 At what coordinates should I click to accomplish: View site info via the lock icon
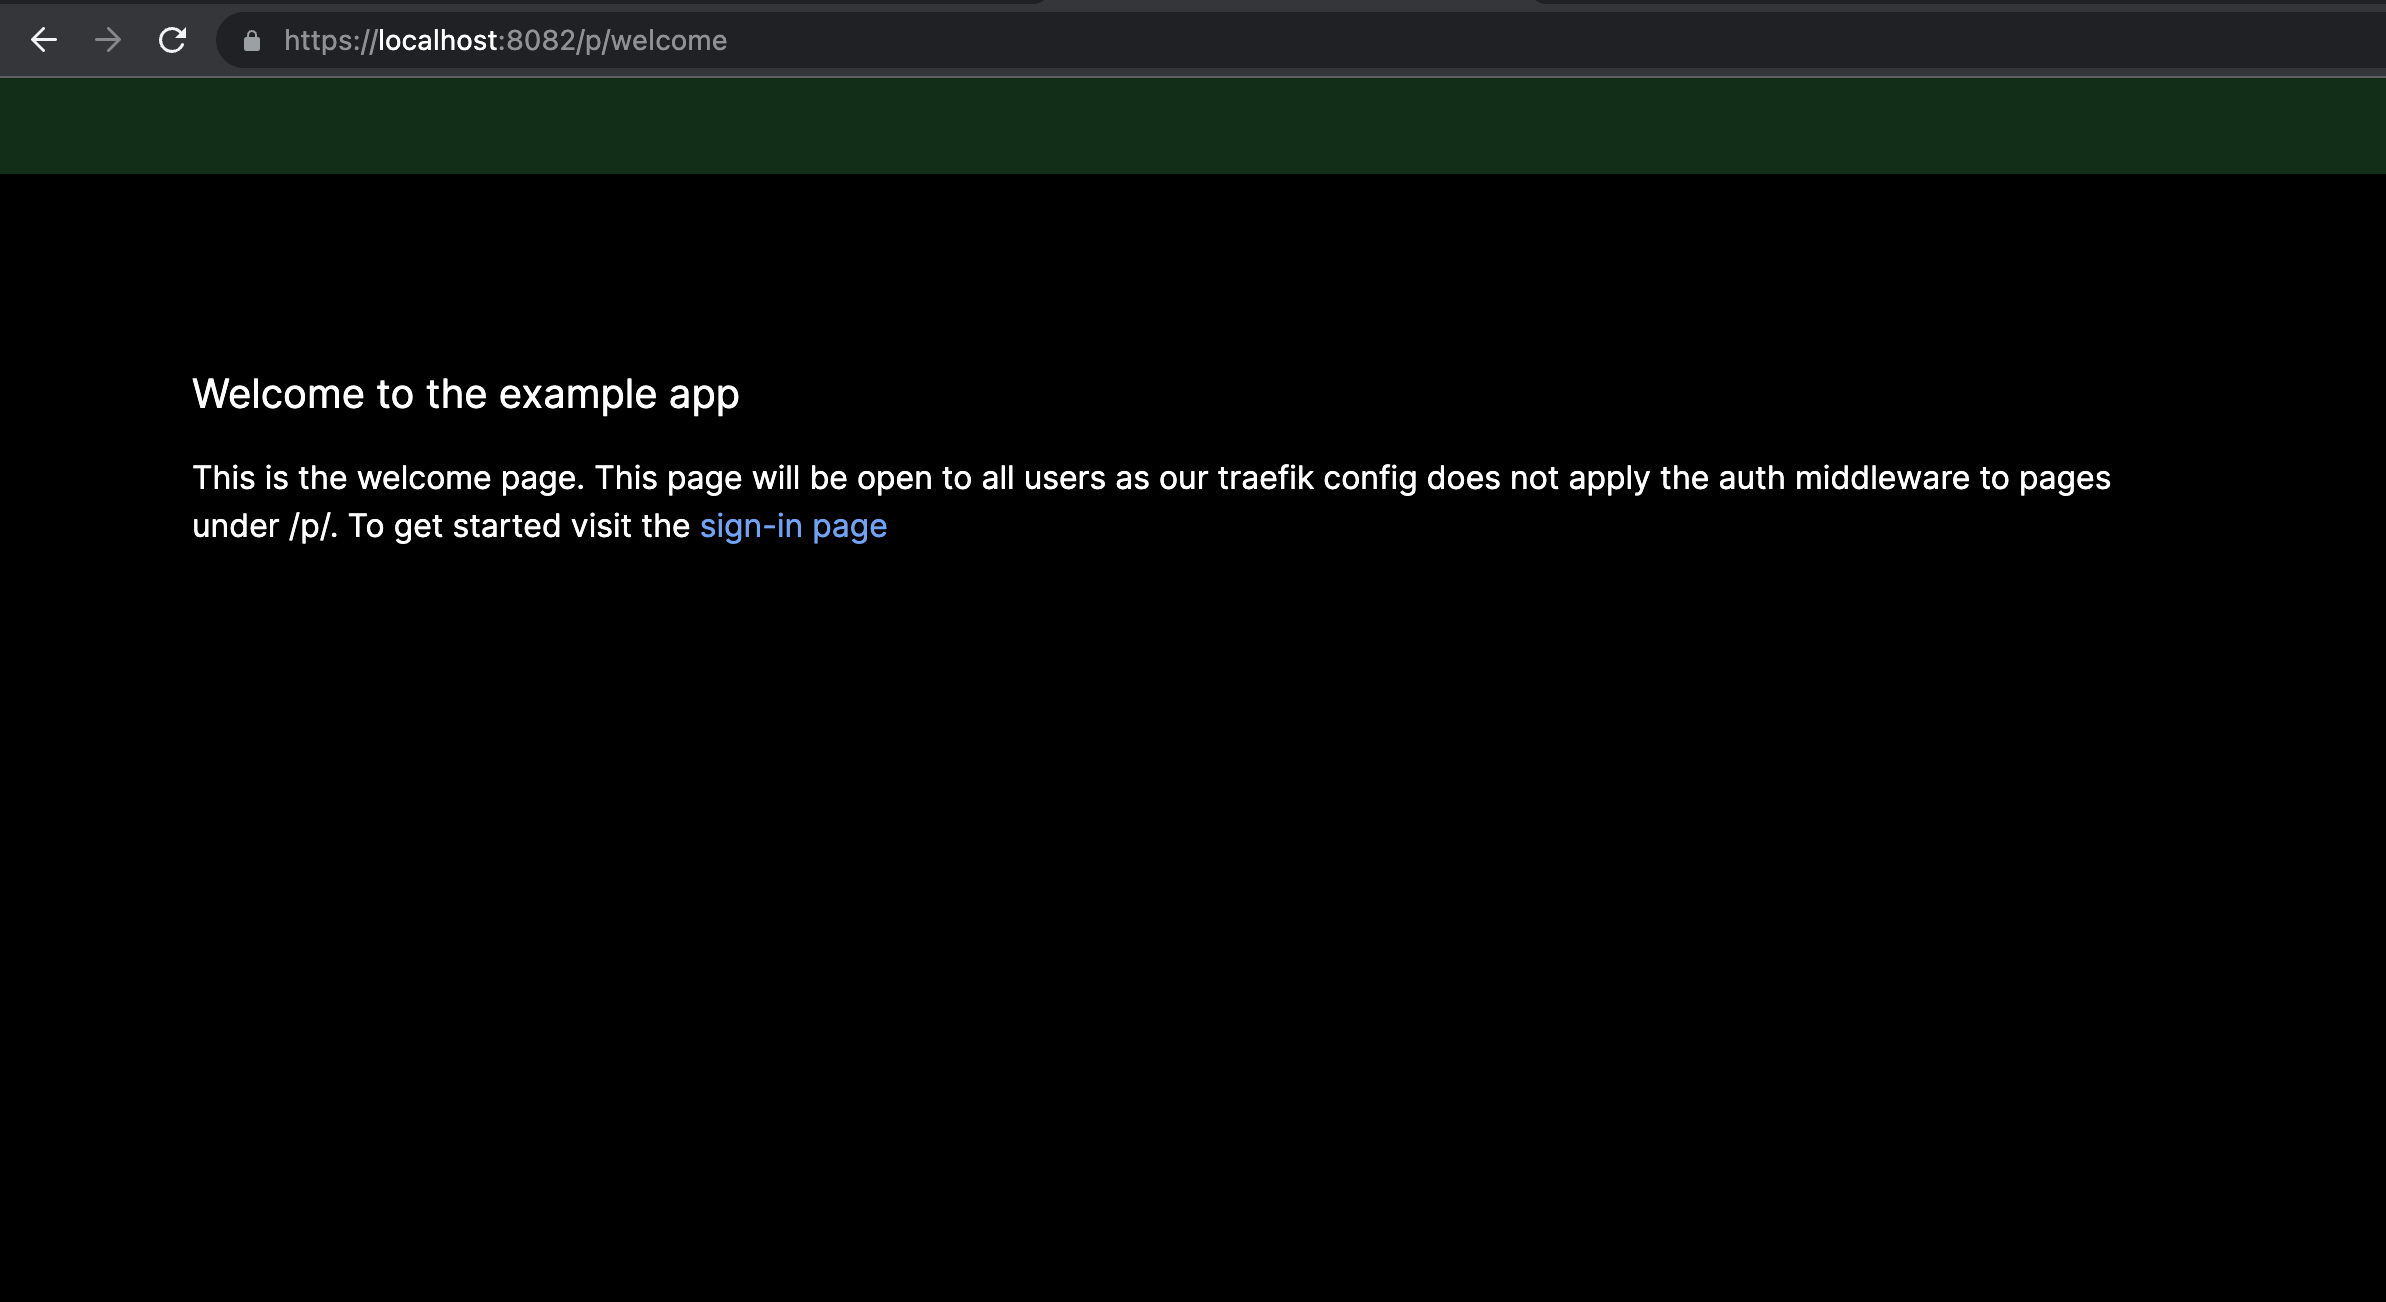point(252,41)
